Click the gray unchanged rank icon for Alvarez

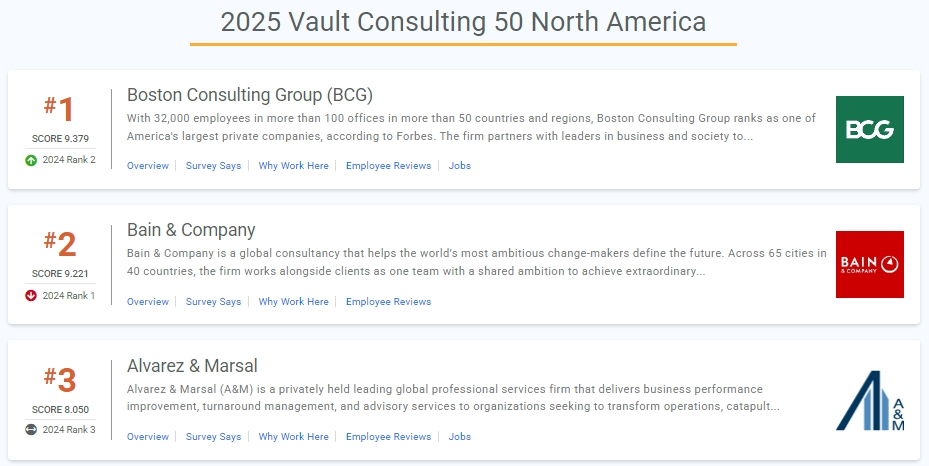[31, 429]
